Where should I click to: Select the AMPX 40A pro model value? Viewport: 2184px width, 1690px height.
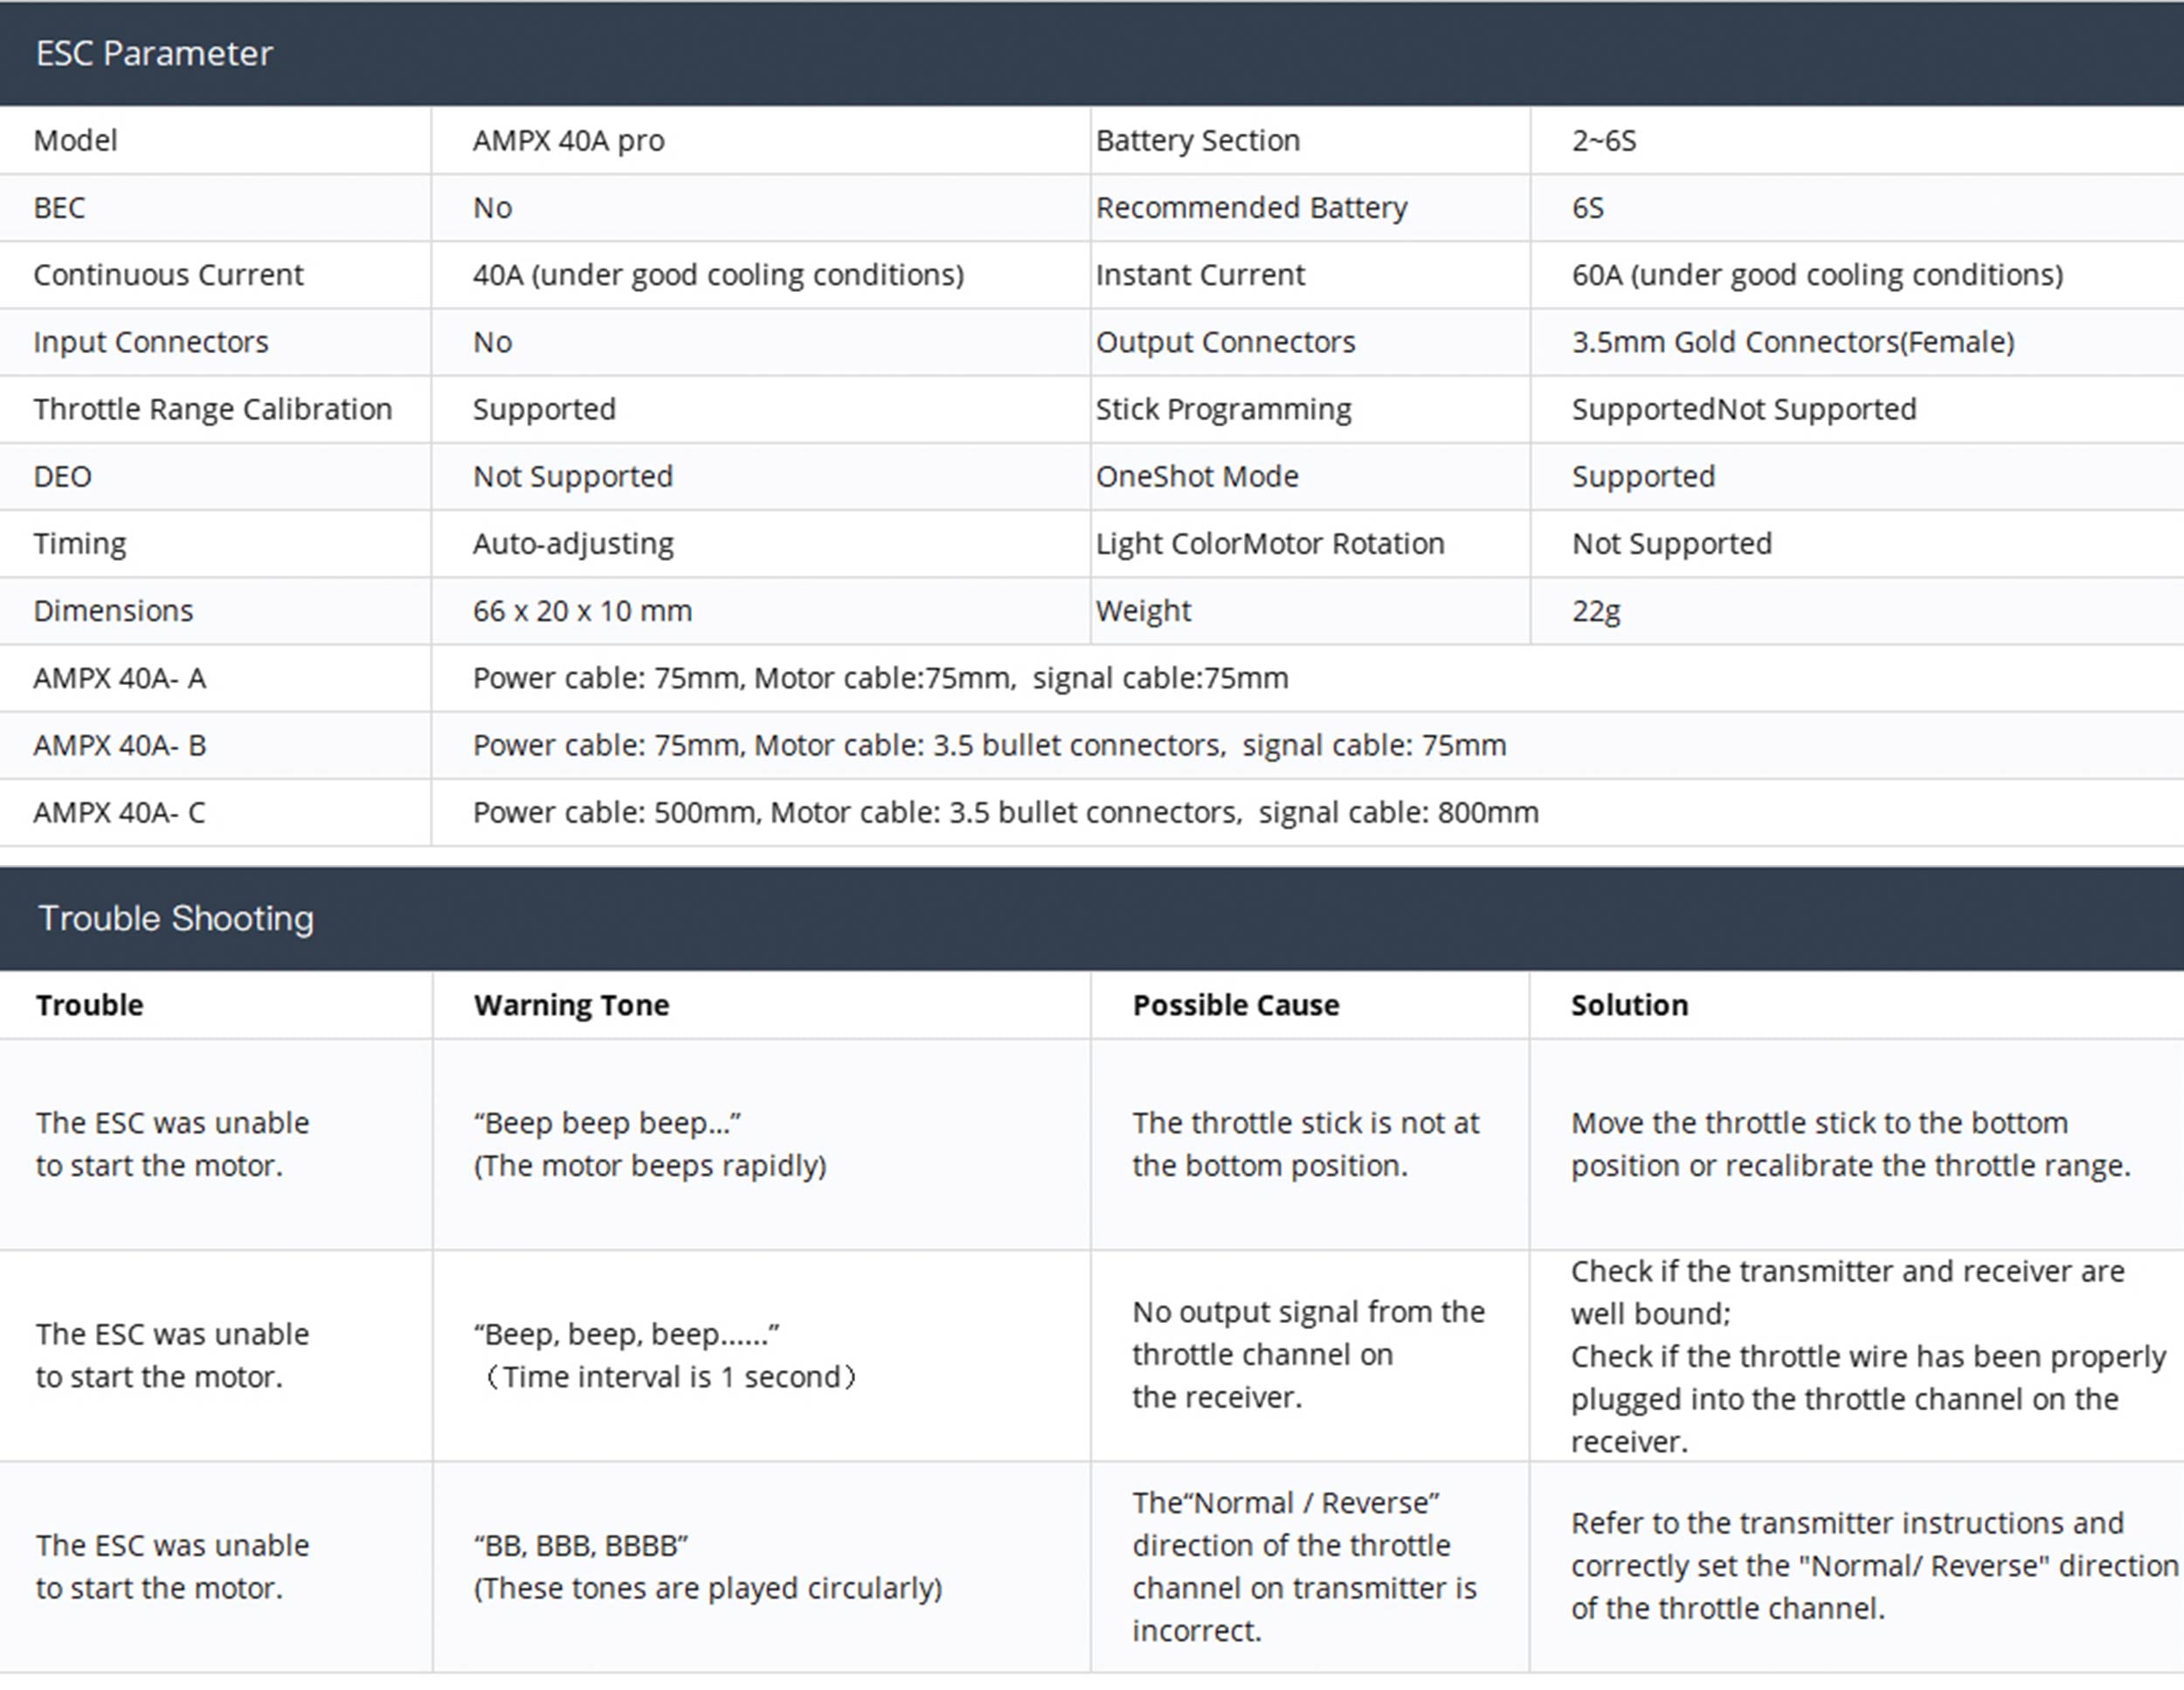(568, 140)
